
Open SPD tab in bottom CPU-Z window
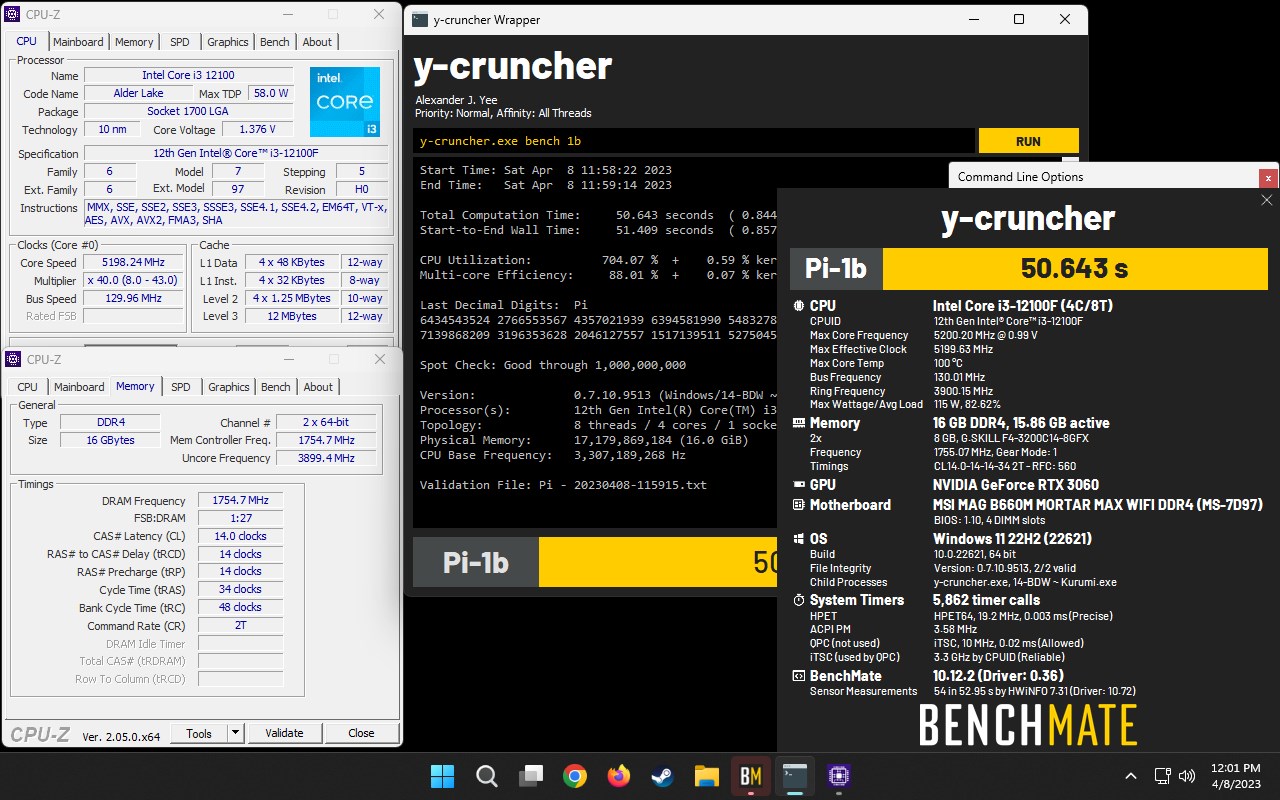pos(180,387)
